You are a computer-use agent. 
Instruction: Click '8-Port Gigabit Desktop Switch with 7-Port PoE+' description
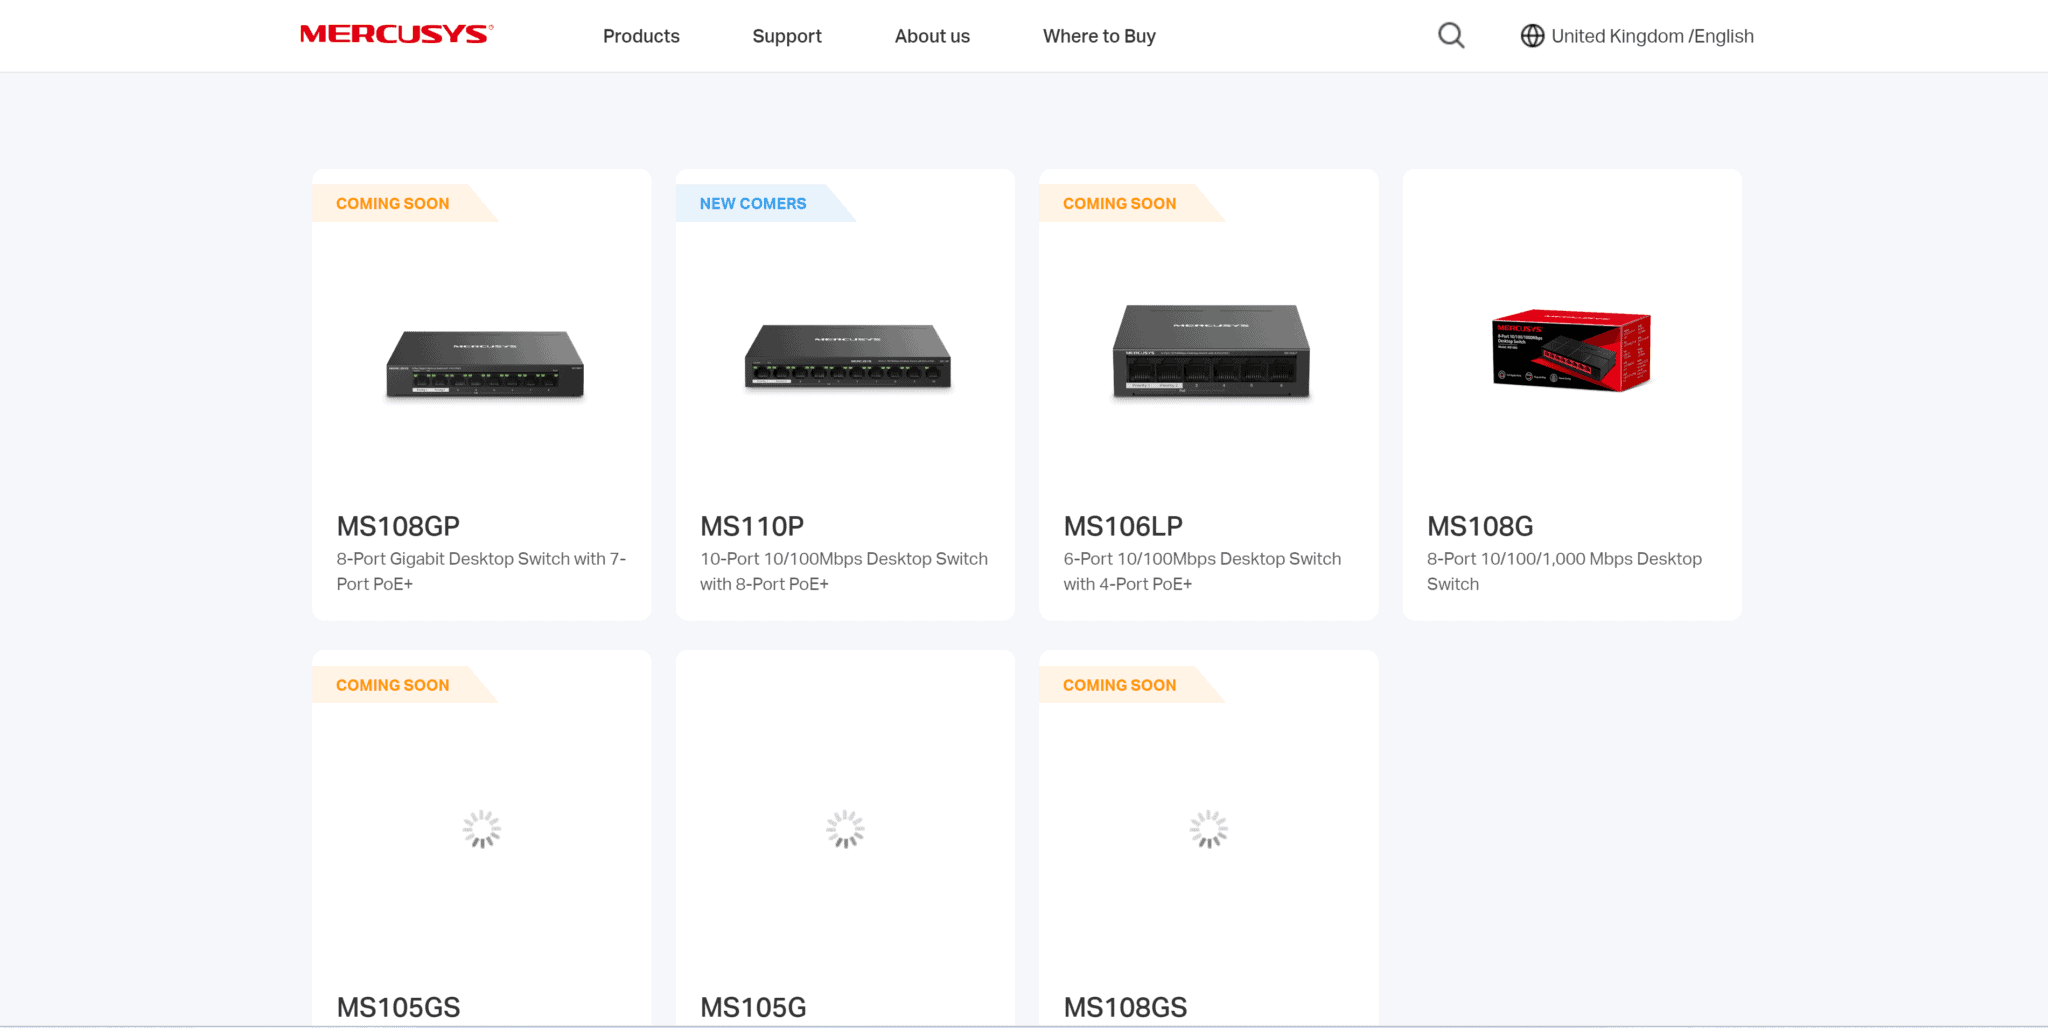click(481, 571)
